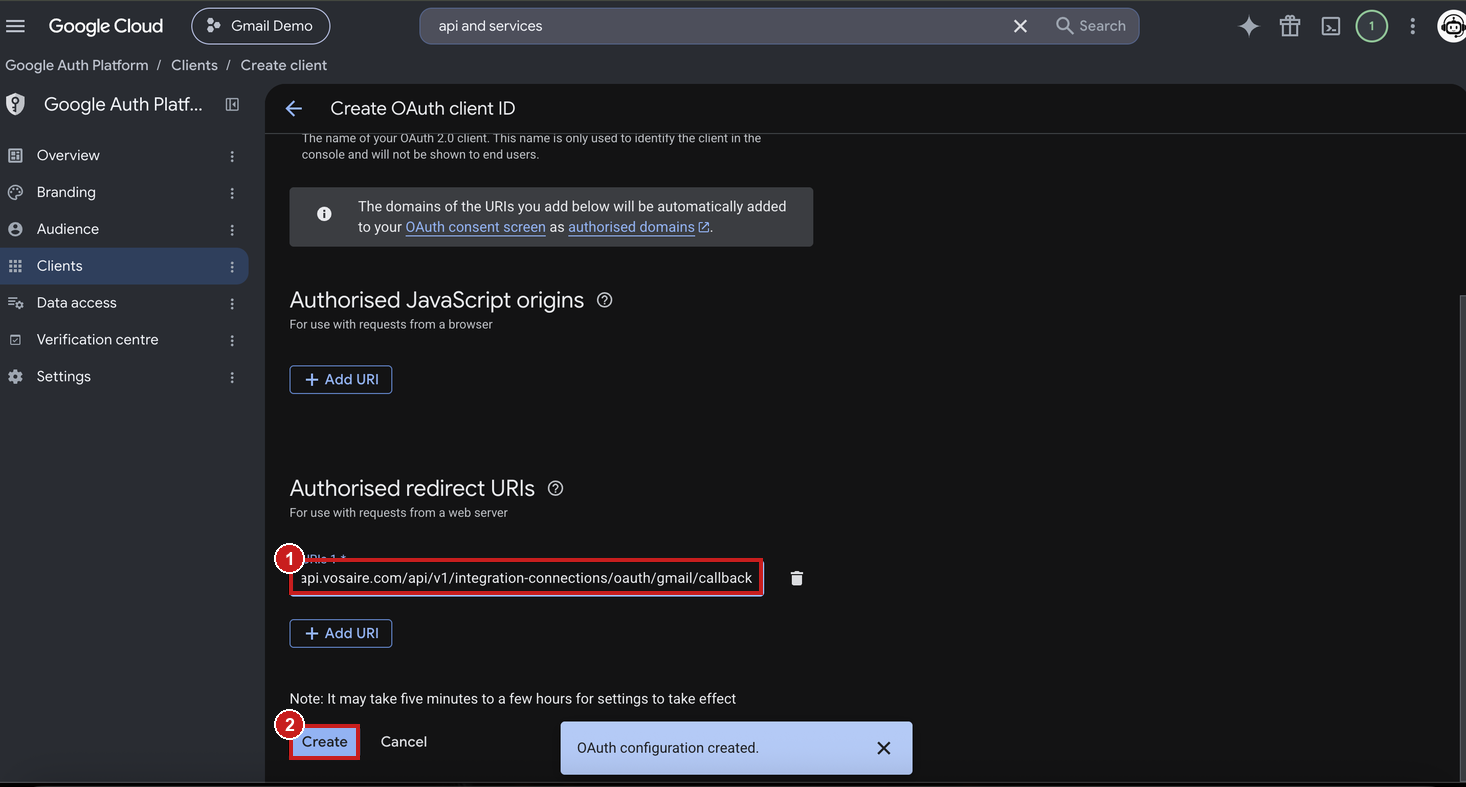1466x787 pixels.
Task: Open Data access row three-dot menu
Action: 232,304
